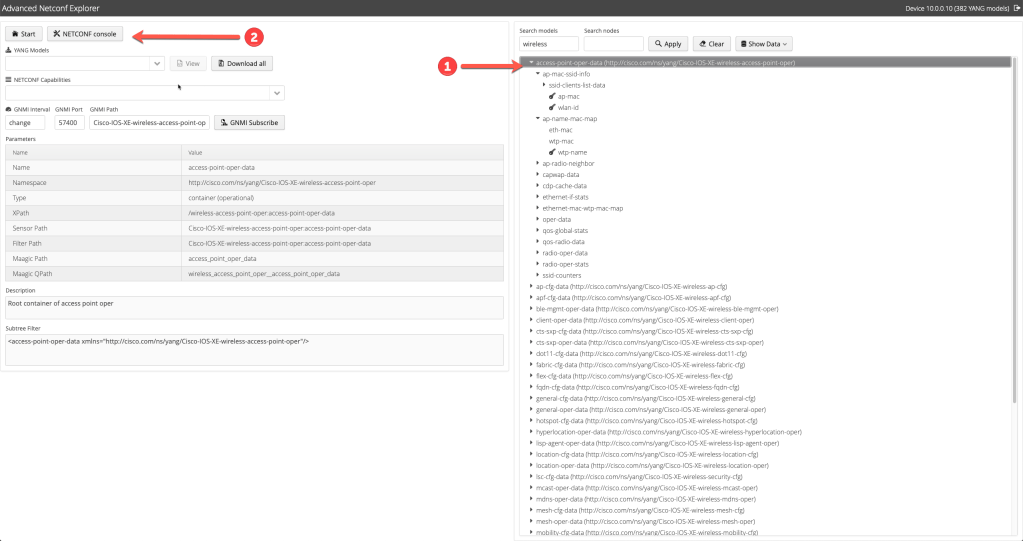This screenshot has height=541, width=1023.
Task: Open the NETCONF console
Action: click(x=85, y=34)
